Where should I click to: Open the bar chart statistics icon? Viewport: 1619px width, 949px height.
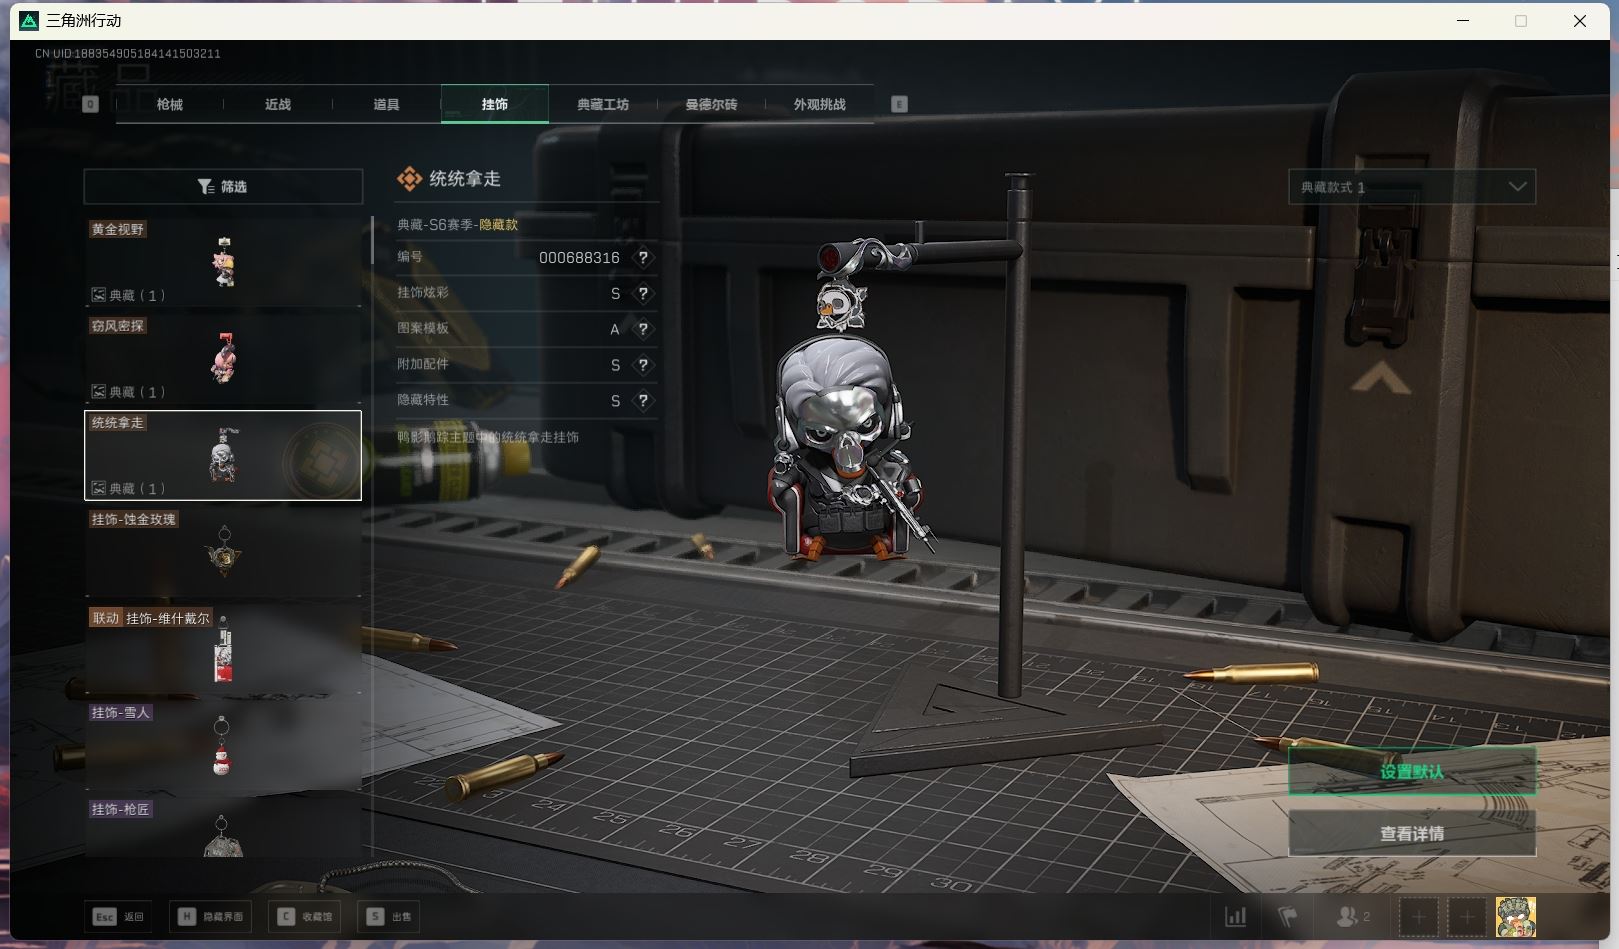1236,916
